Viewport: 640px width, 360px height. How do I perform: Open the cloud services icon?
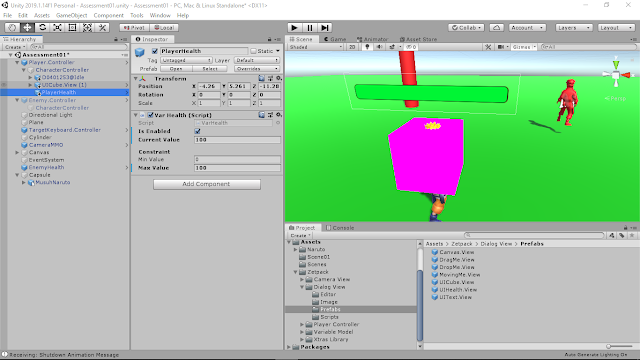pos(496,27)
